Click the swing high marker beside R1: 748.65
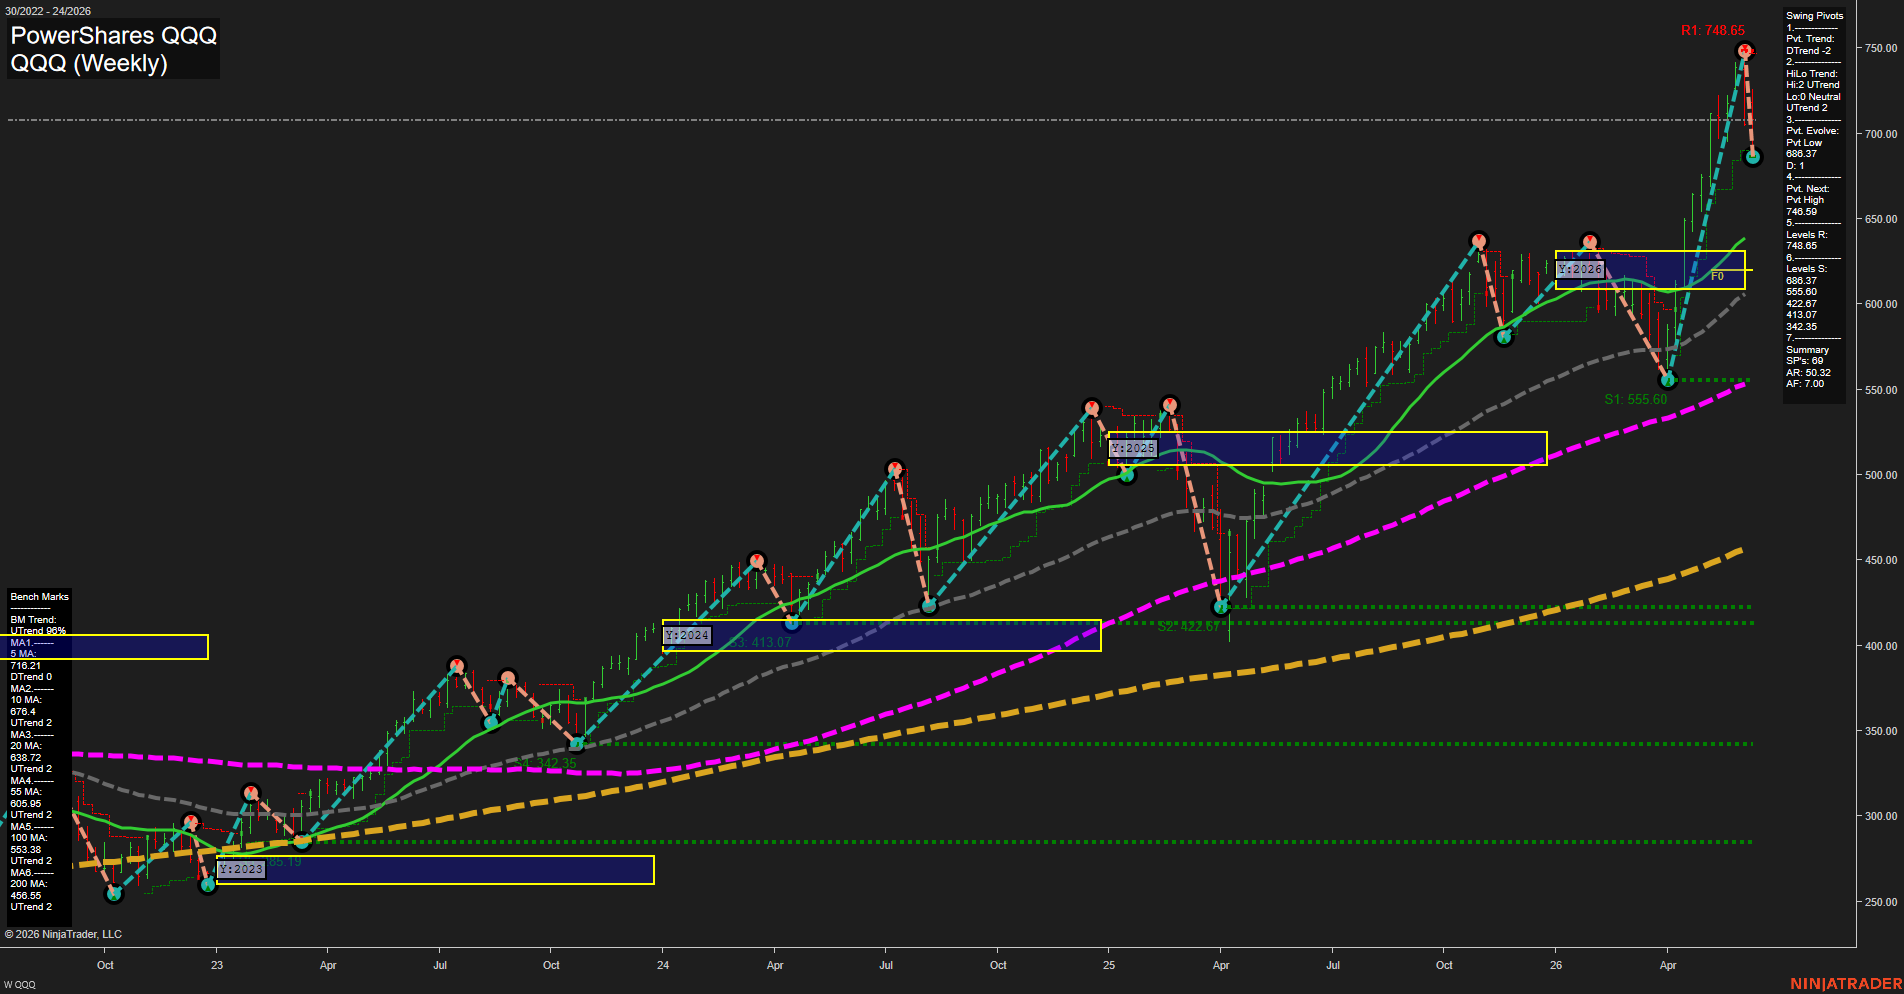This screenshot has width=1904, height=994. pyautogui.click(x=1744, y=51)
